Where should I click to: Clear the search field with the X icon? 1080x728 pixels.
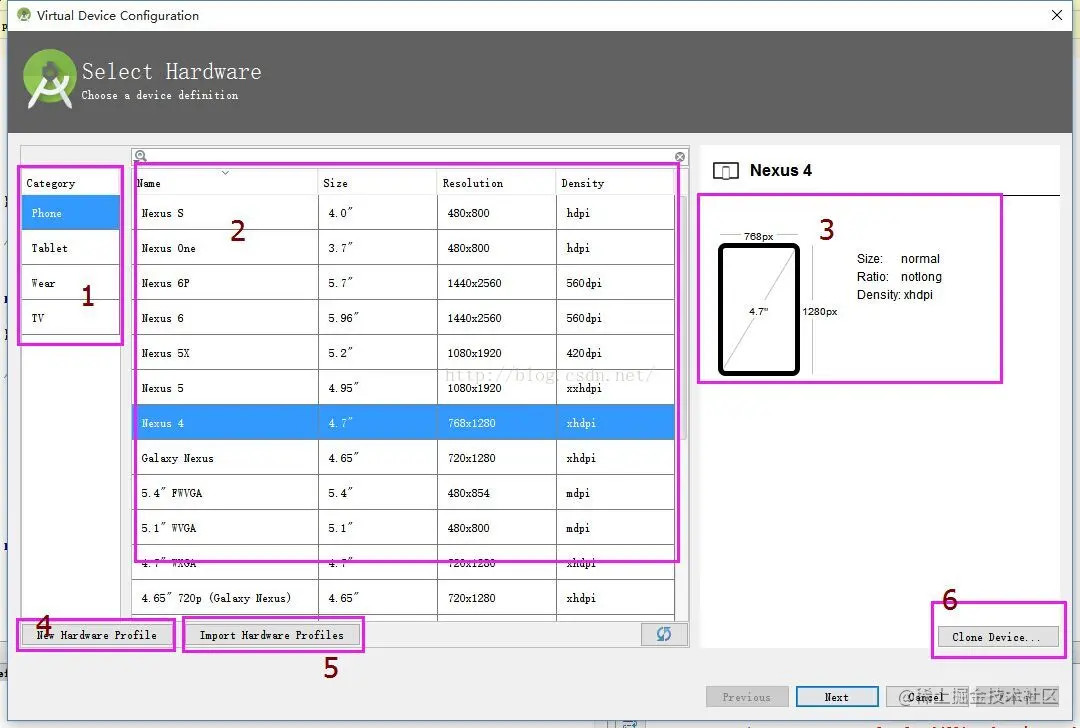pos(680,156)
